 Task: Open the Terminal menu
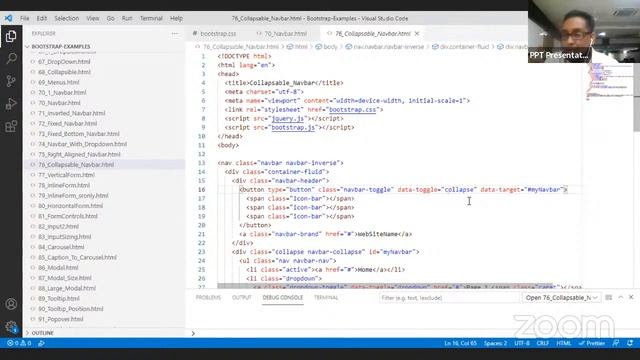(151, 18)
